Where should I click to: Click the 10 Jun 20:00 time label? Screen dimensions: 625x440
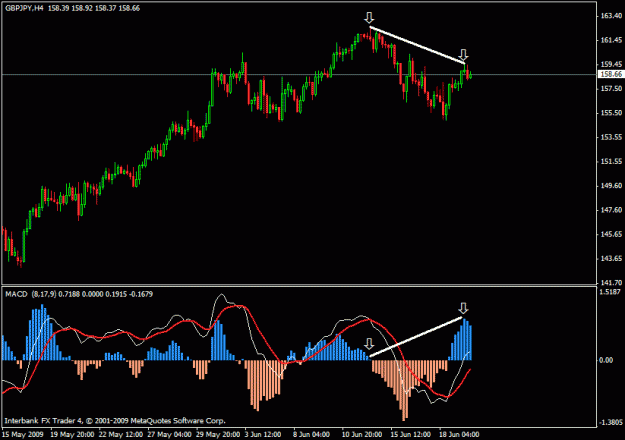pyautogui.click(x=362, y=434)
